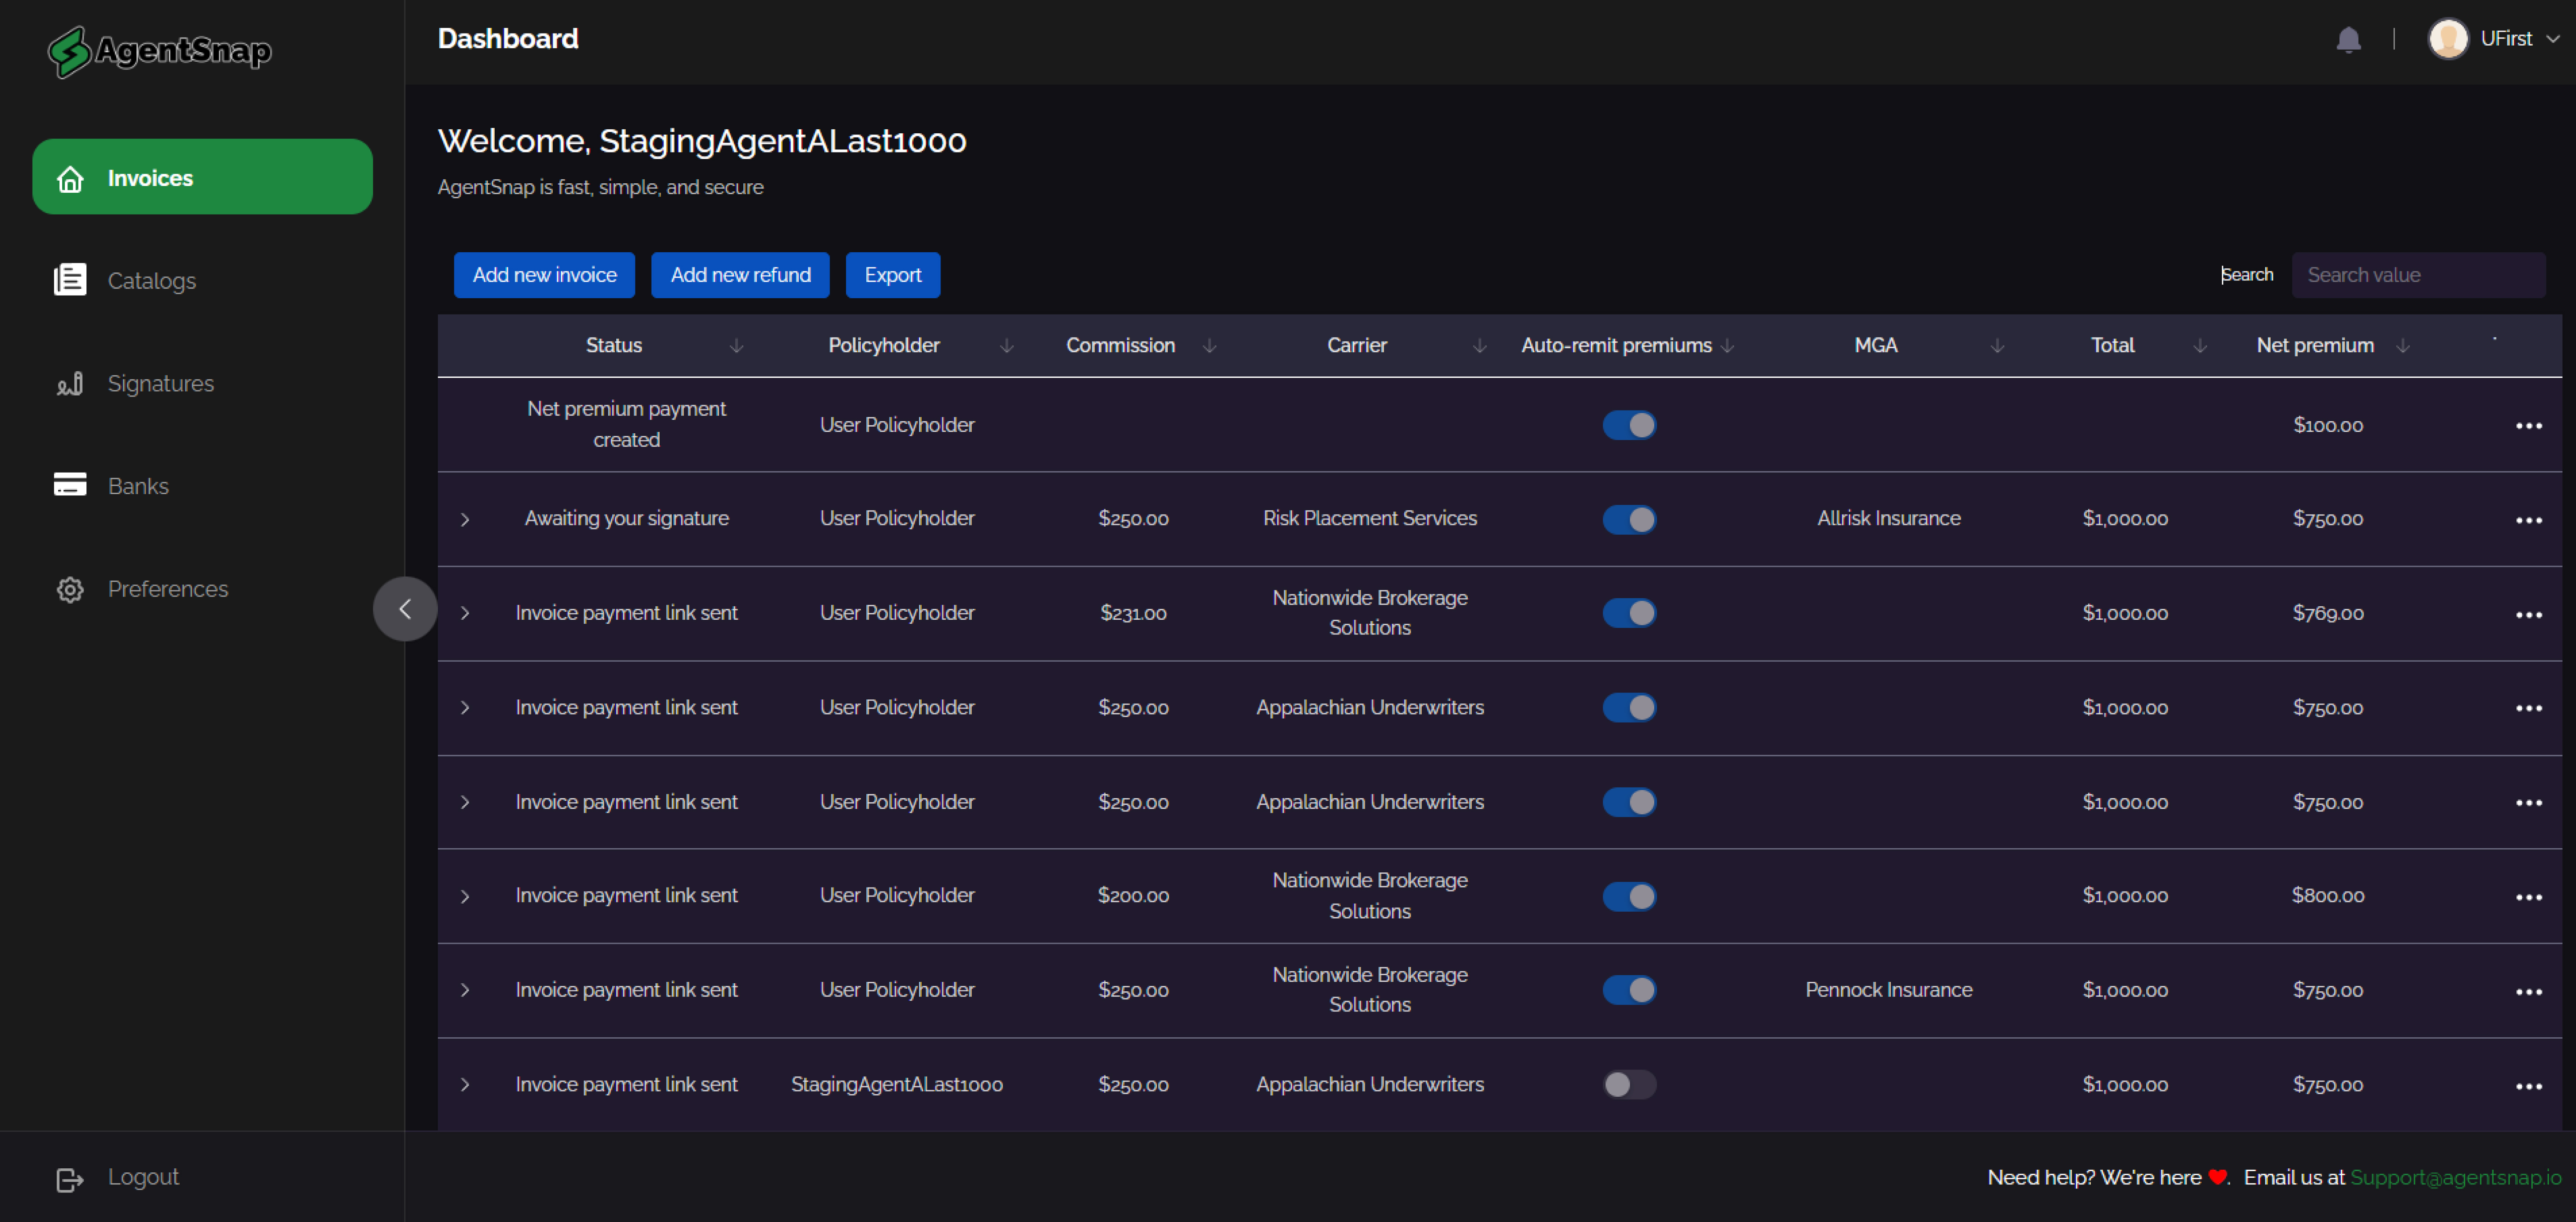
Task: Expand the Pennock Insurance invoice row
Action: pyautogui.click(x=465, y=990)
